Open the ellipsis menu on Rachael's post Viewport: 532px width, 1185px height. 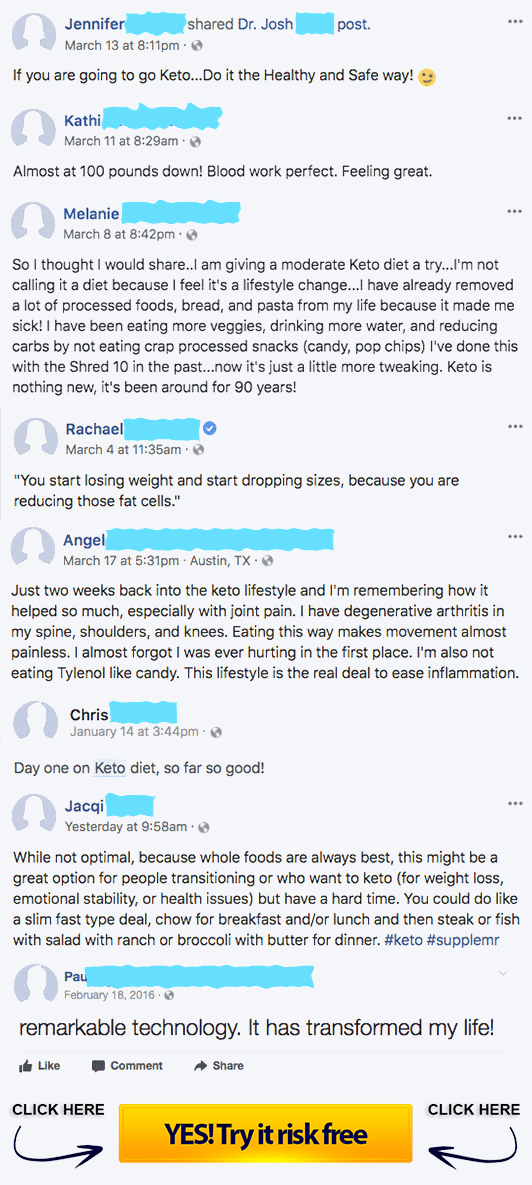(x=515, y=427)
